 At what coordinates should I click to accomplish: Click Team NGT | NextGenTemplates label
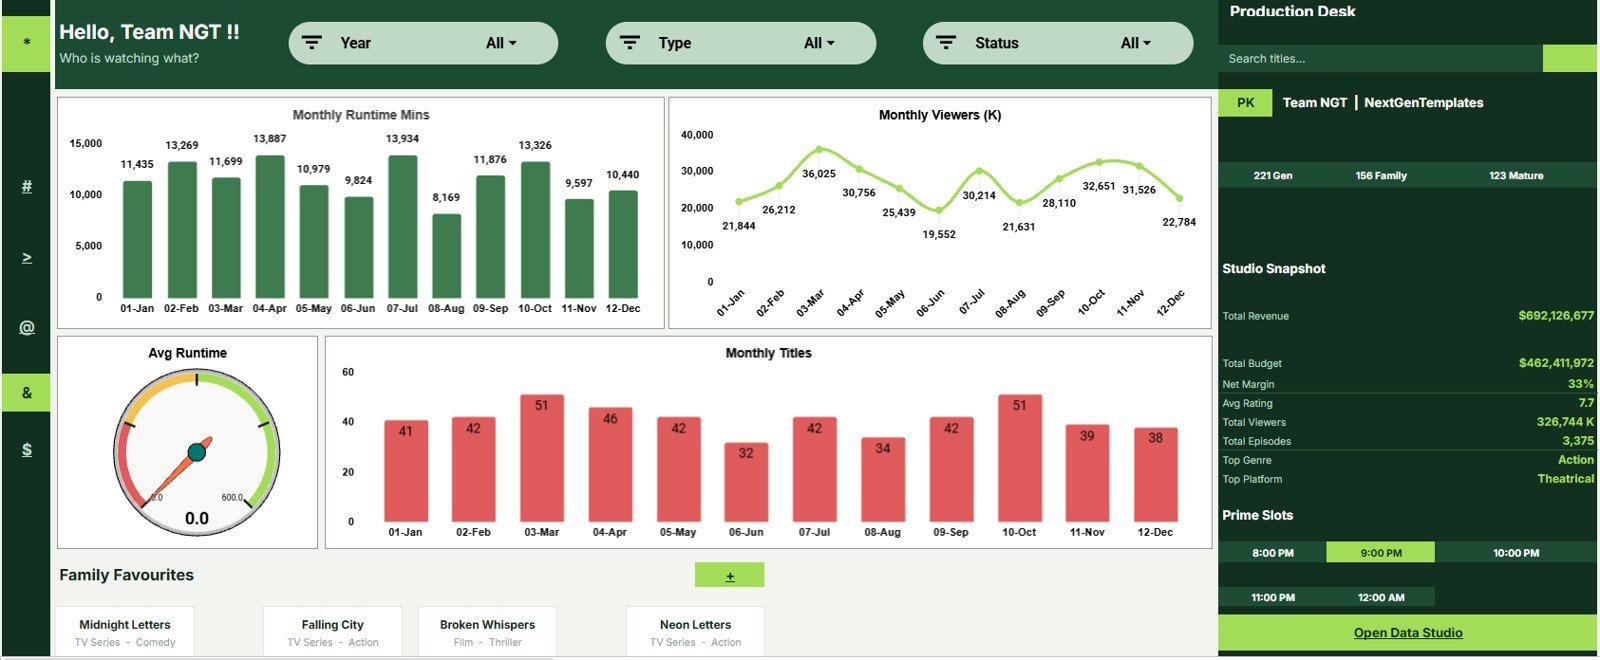click(1383, 102)
